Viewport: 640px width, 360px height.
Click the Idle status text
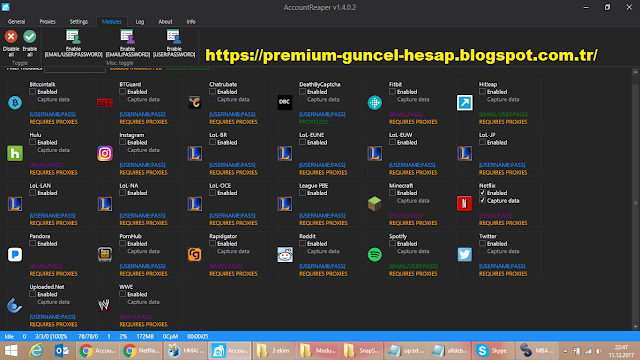[9, 337]
